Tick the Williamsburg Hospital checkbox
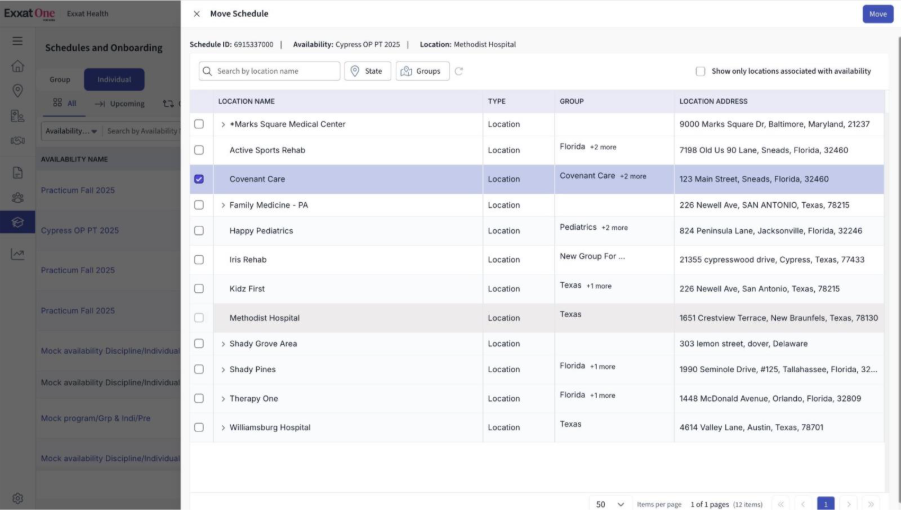This screenshot has height=510, width=901. coord(199,427)
